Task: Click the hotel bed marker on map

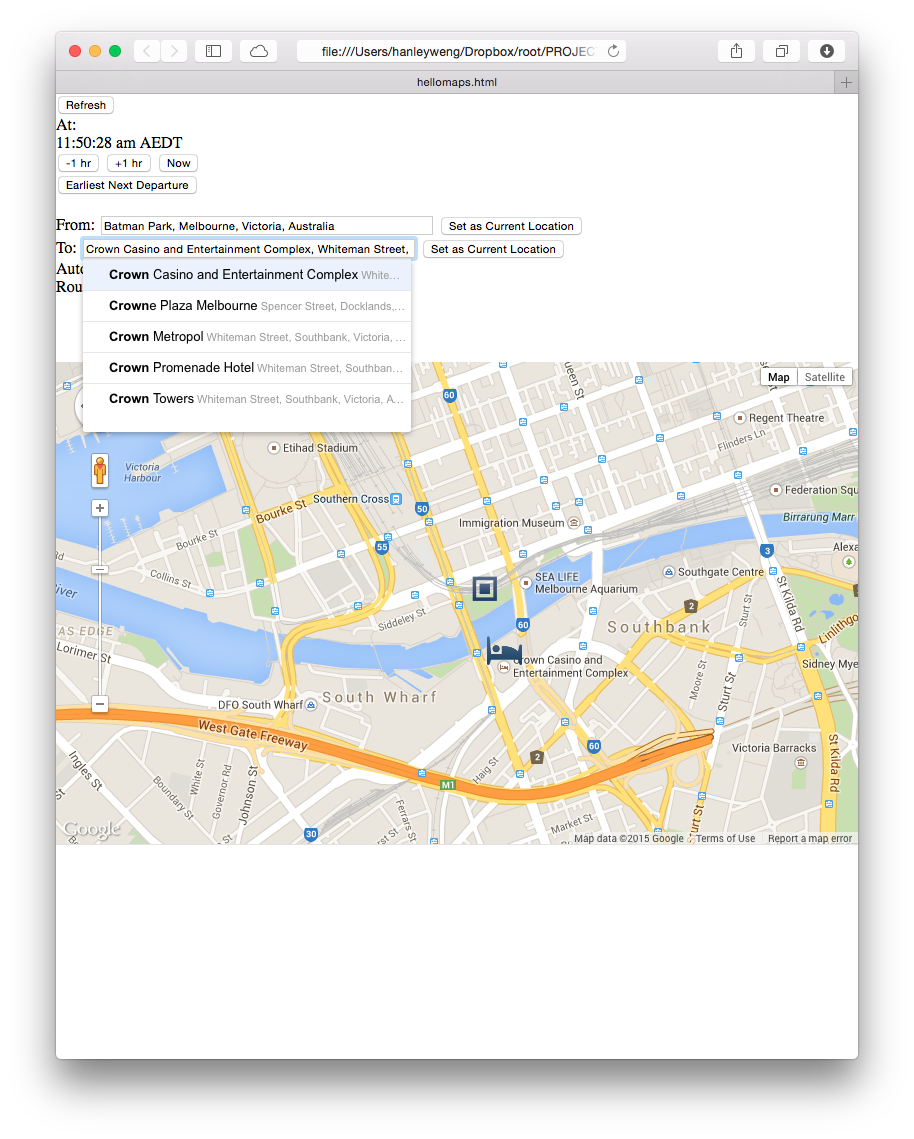Action: [x=503, y=650]
